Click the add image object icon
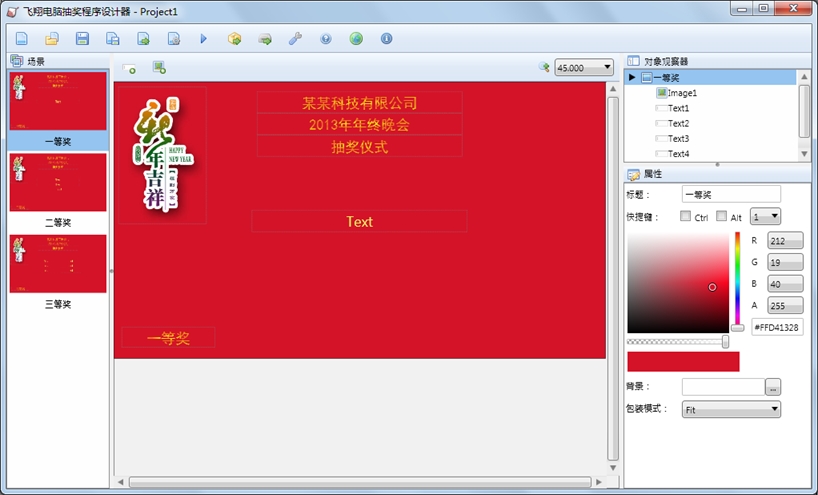Viewport: 818px width, 495px height. [159, 67]
